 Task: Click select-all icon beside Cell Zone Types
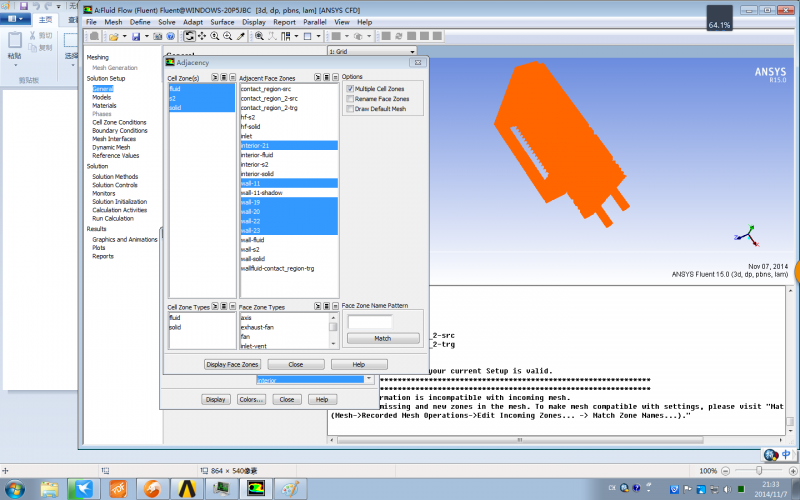(x=223, y=307)
